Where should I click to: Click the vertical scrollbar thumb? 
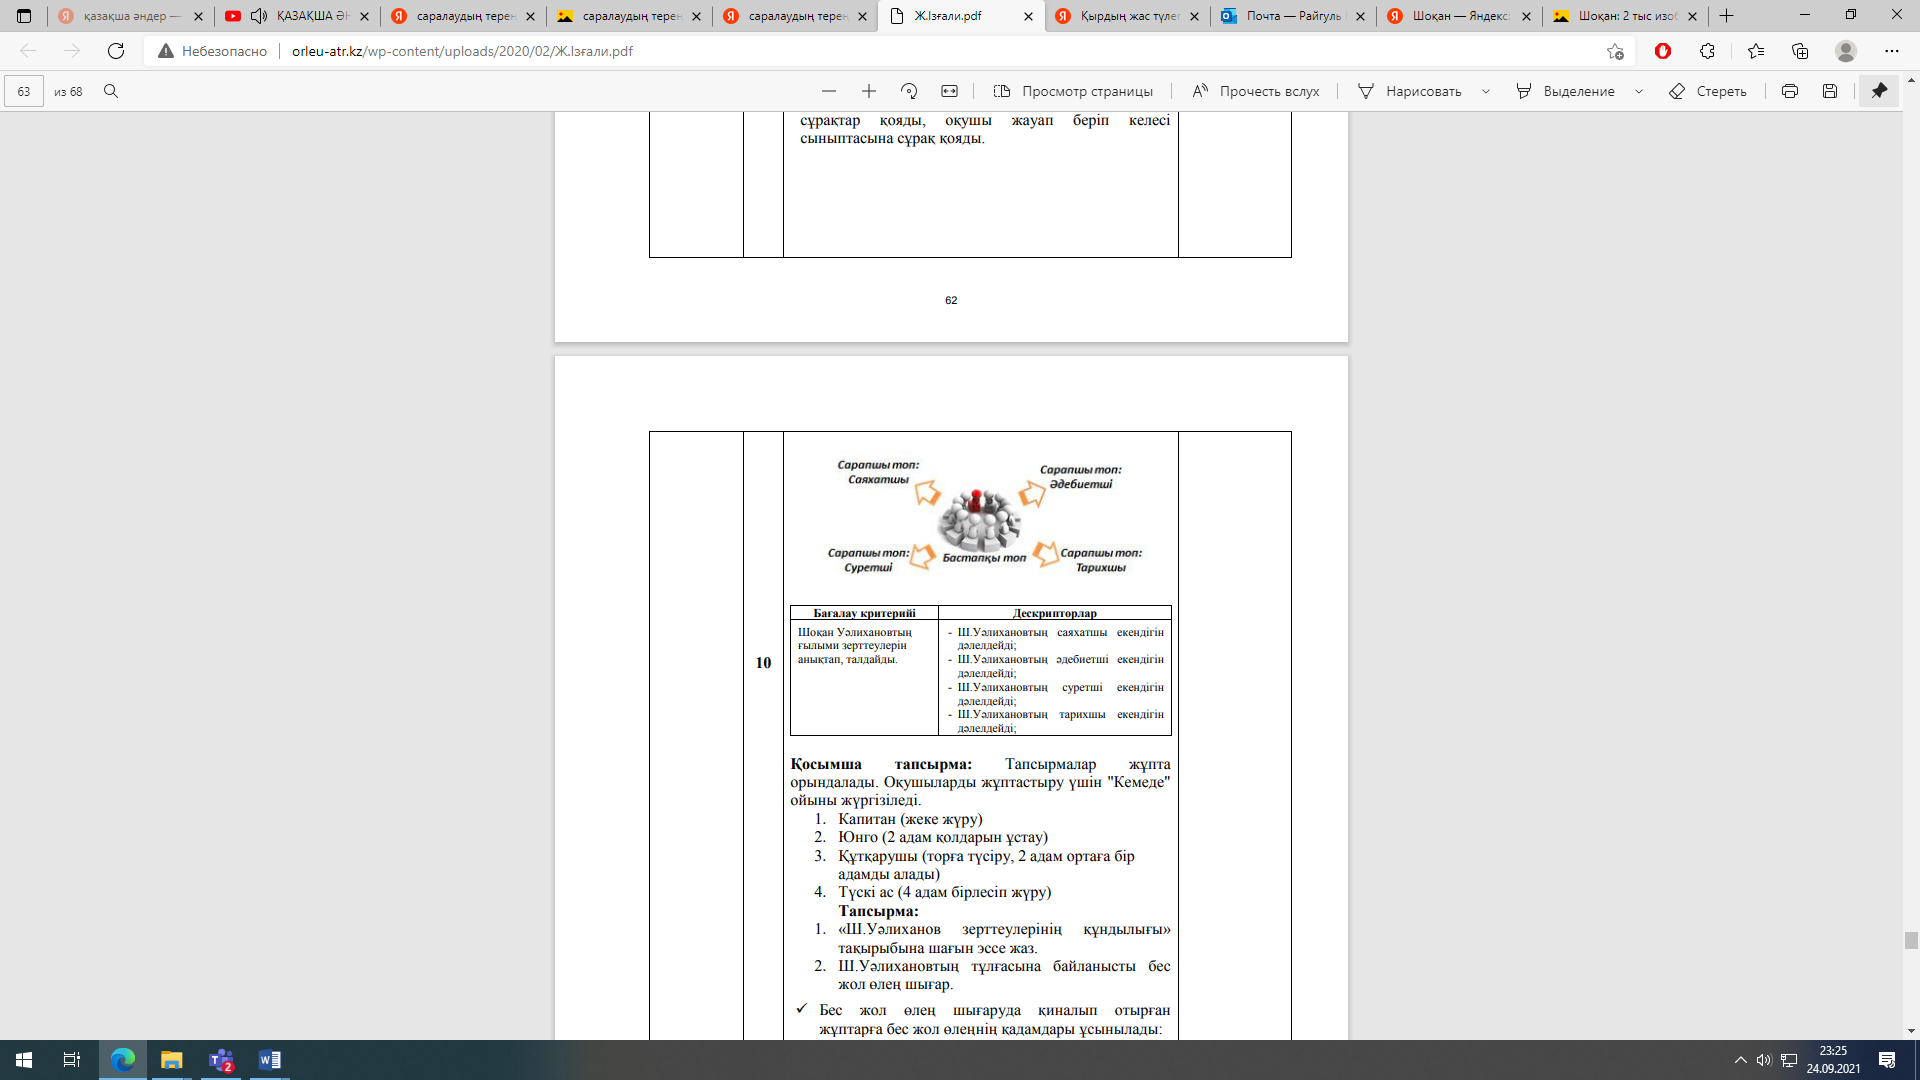tap(1911, 940)
